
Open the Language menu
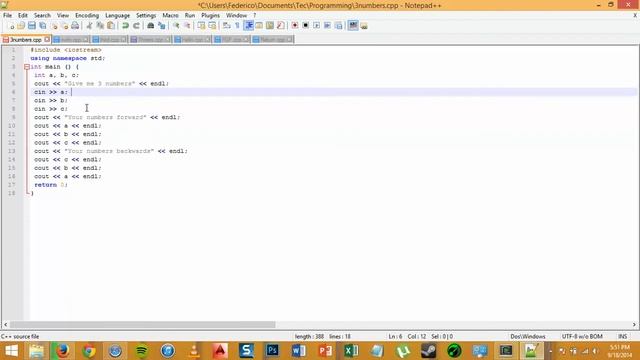tap(118, 16)
